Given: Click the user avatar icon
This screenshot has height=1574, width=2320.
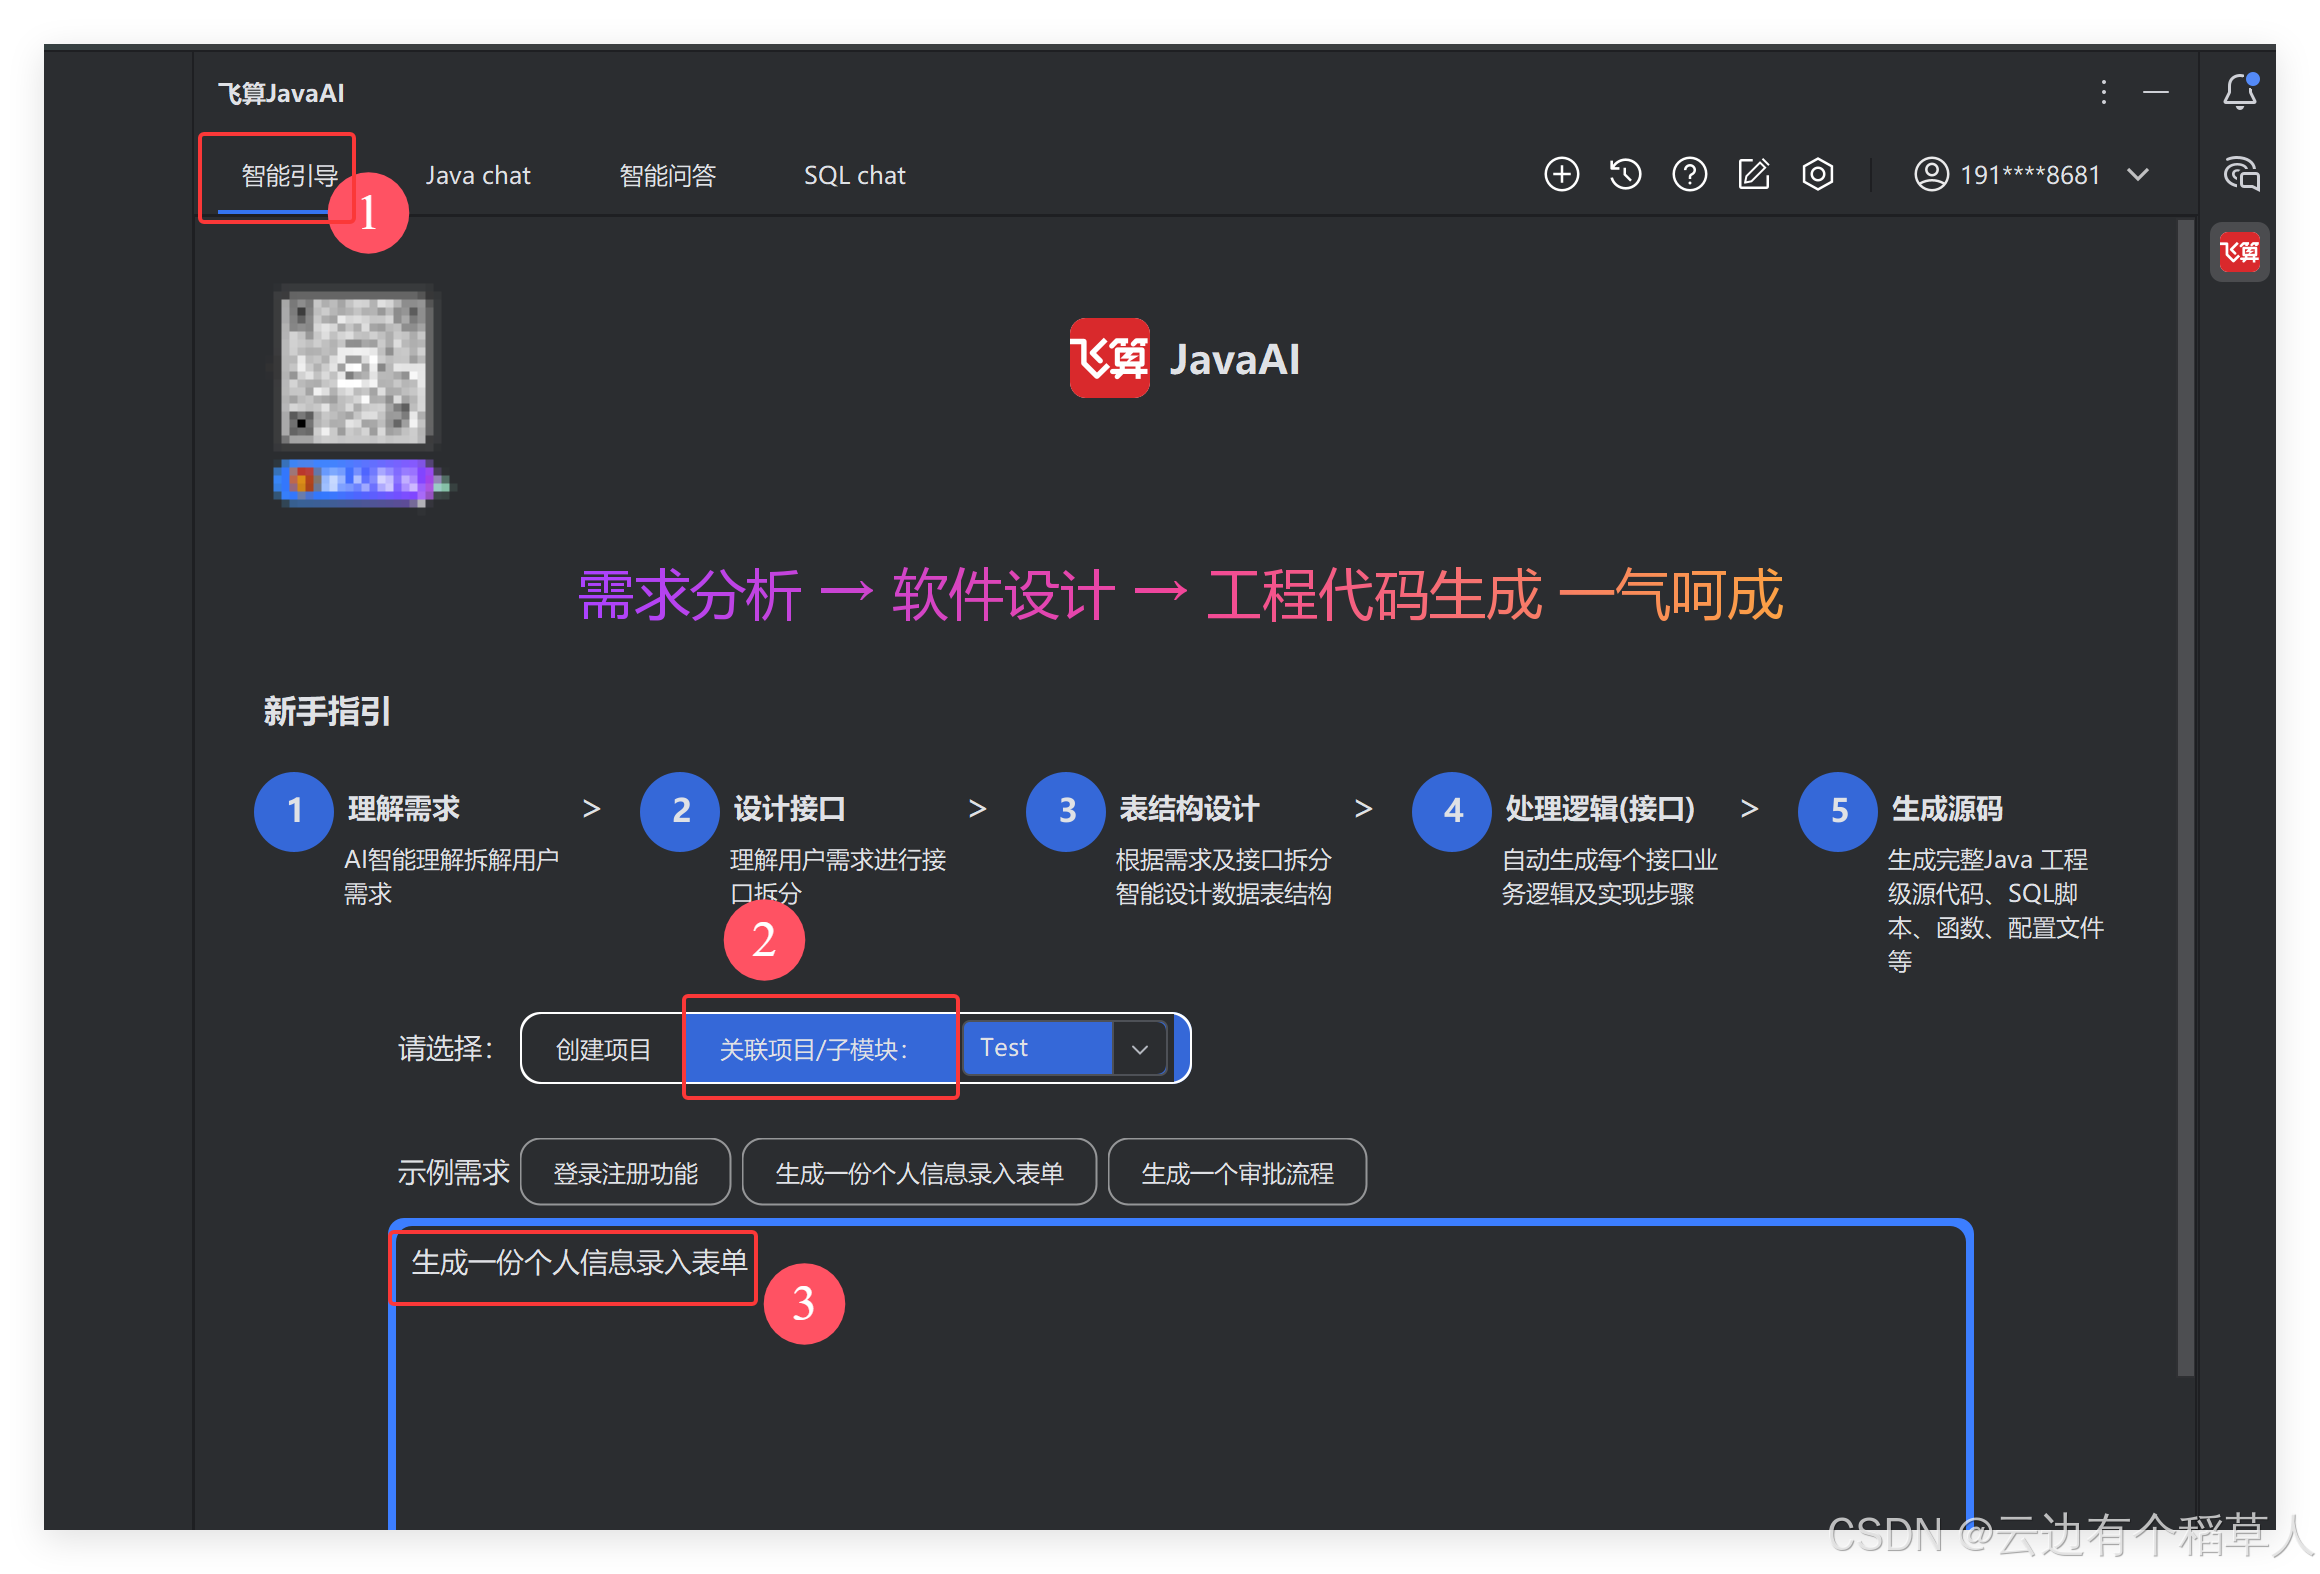Looking at the screenshot, I should [x=1931, y=174].
